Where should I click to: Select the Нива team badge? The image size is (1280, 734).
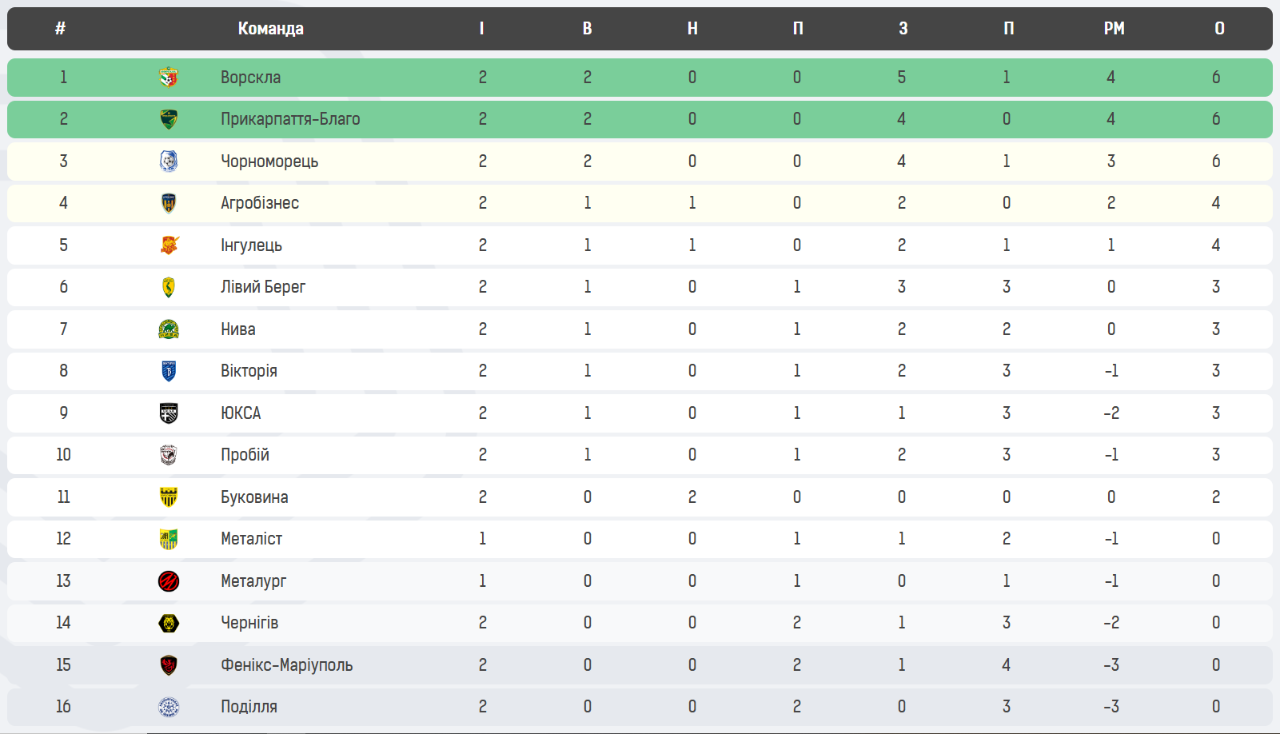pos(169,329)
